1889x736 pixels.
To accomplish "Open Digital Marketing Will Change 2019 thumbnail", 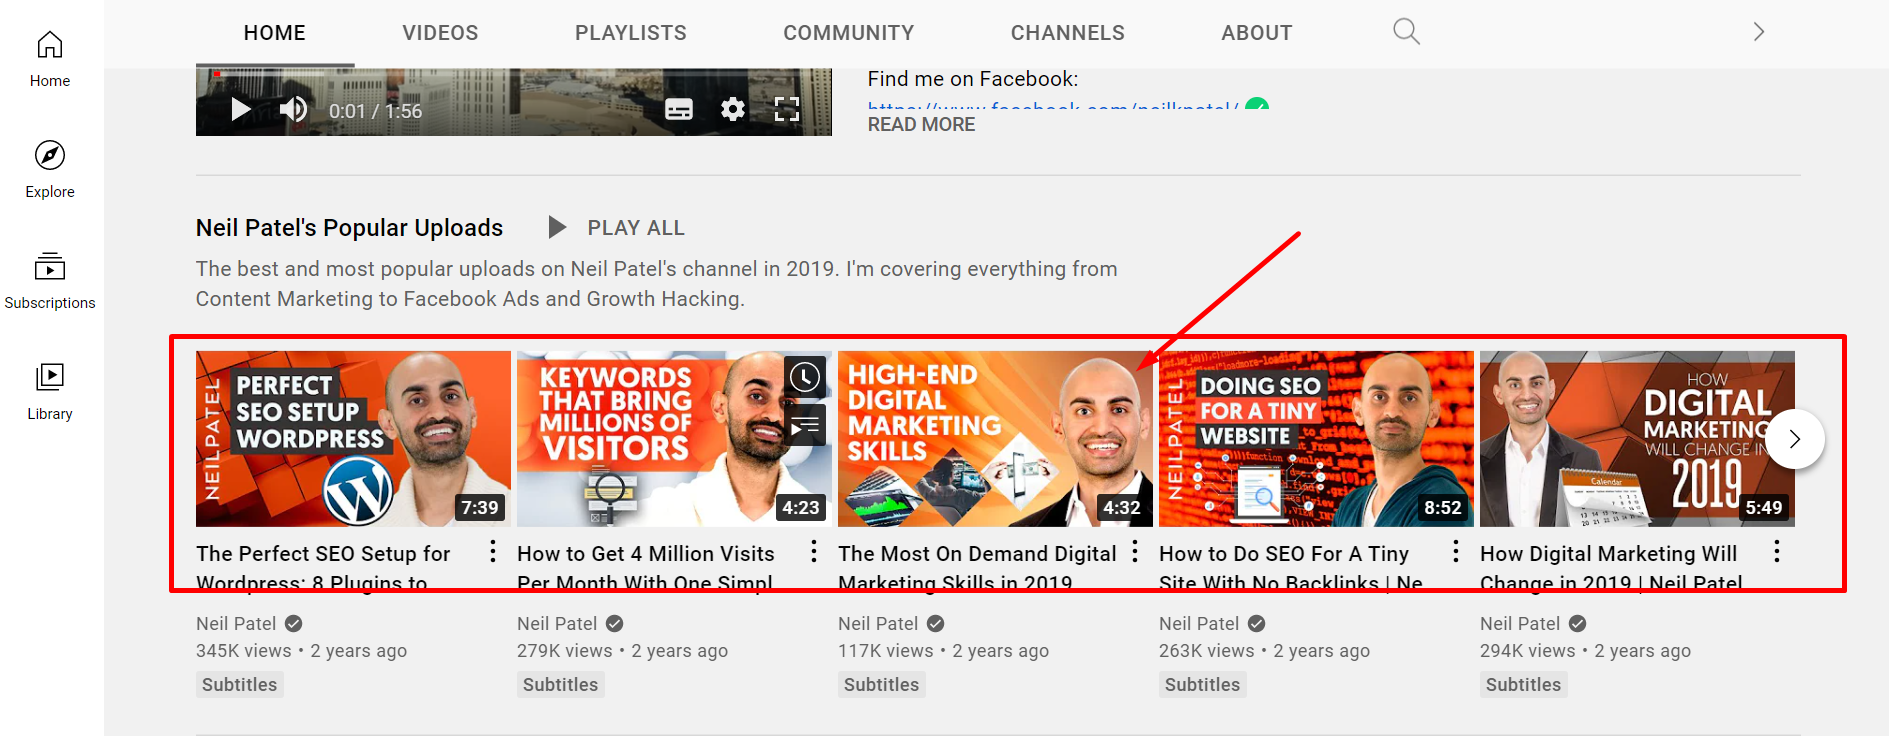I will (1637, 439).
